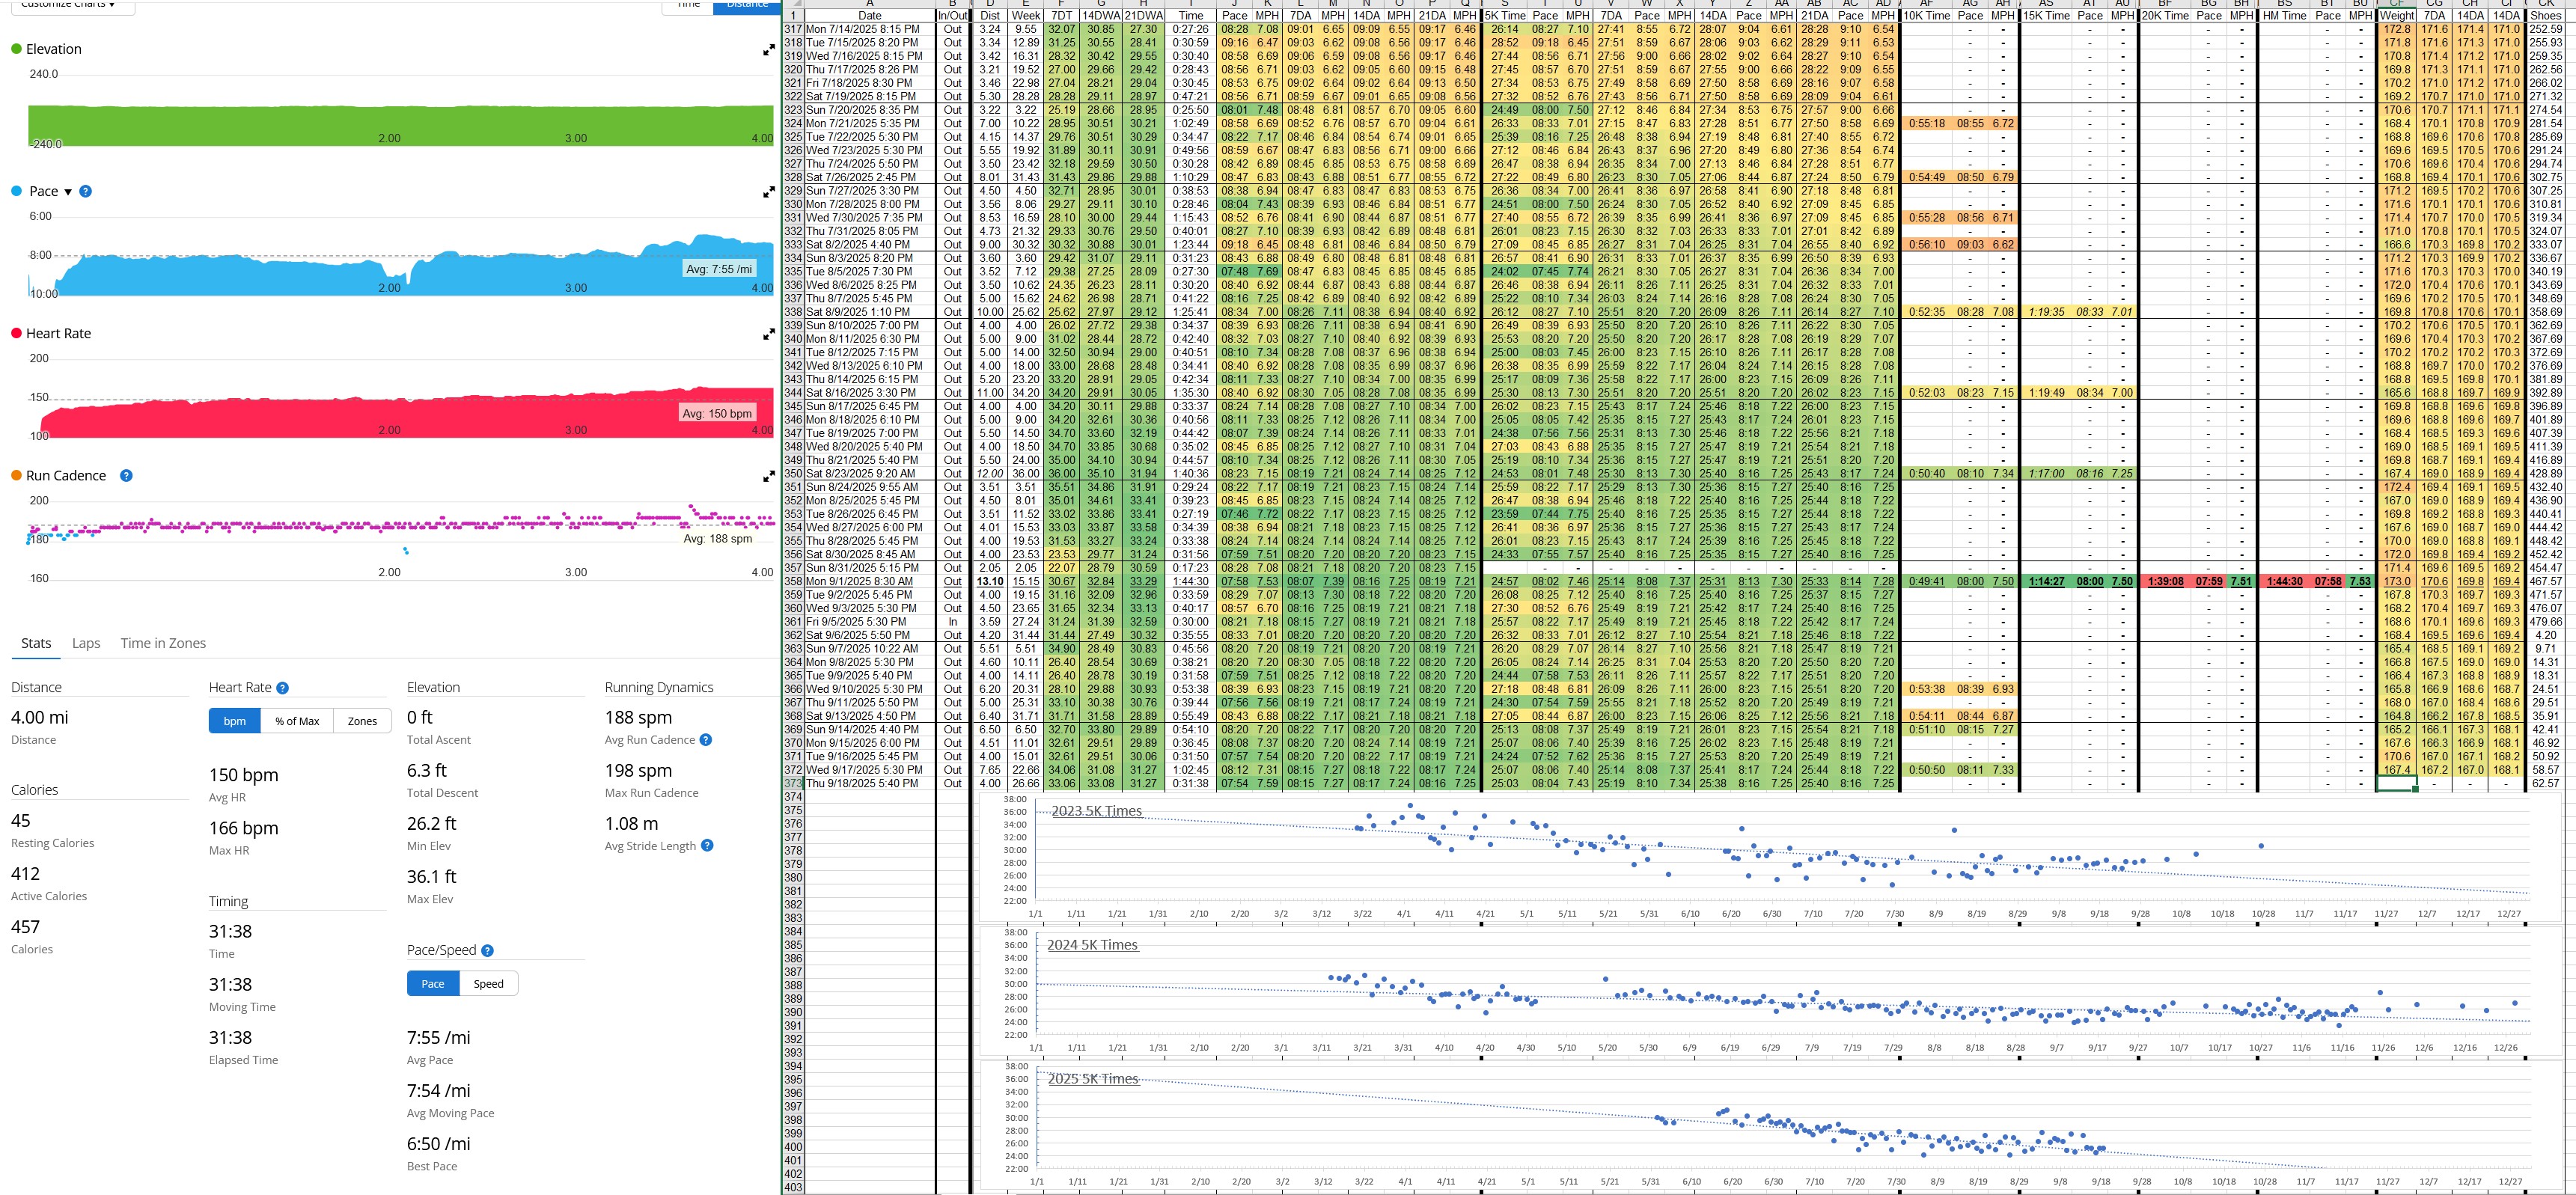Expand the Heart Rate chart to full size

click(x=768, y=334)
